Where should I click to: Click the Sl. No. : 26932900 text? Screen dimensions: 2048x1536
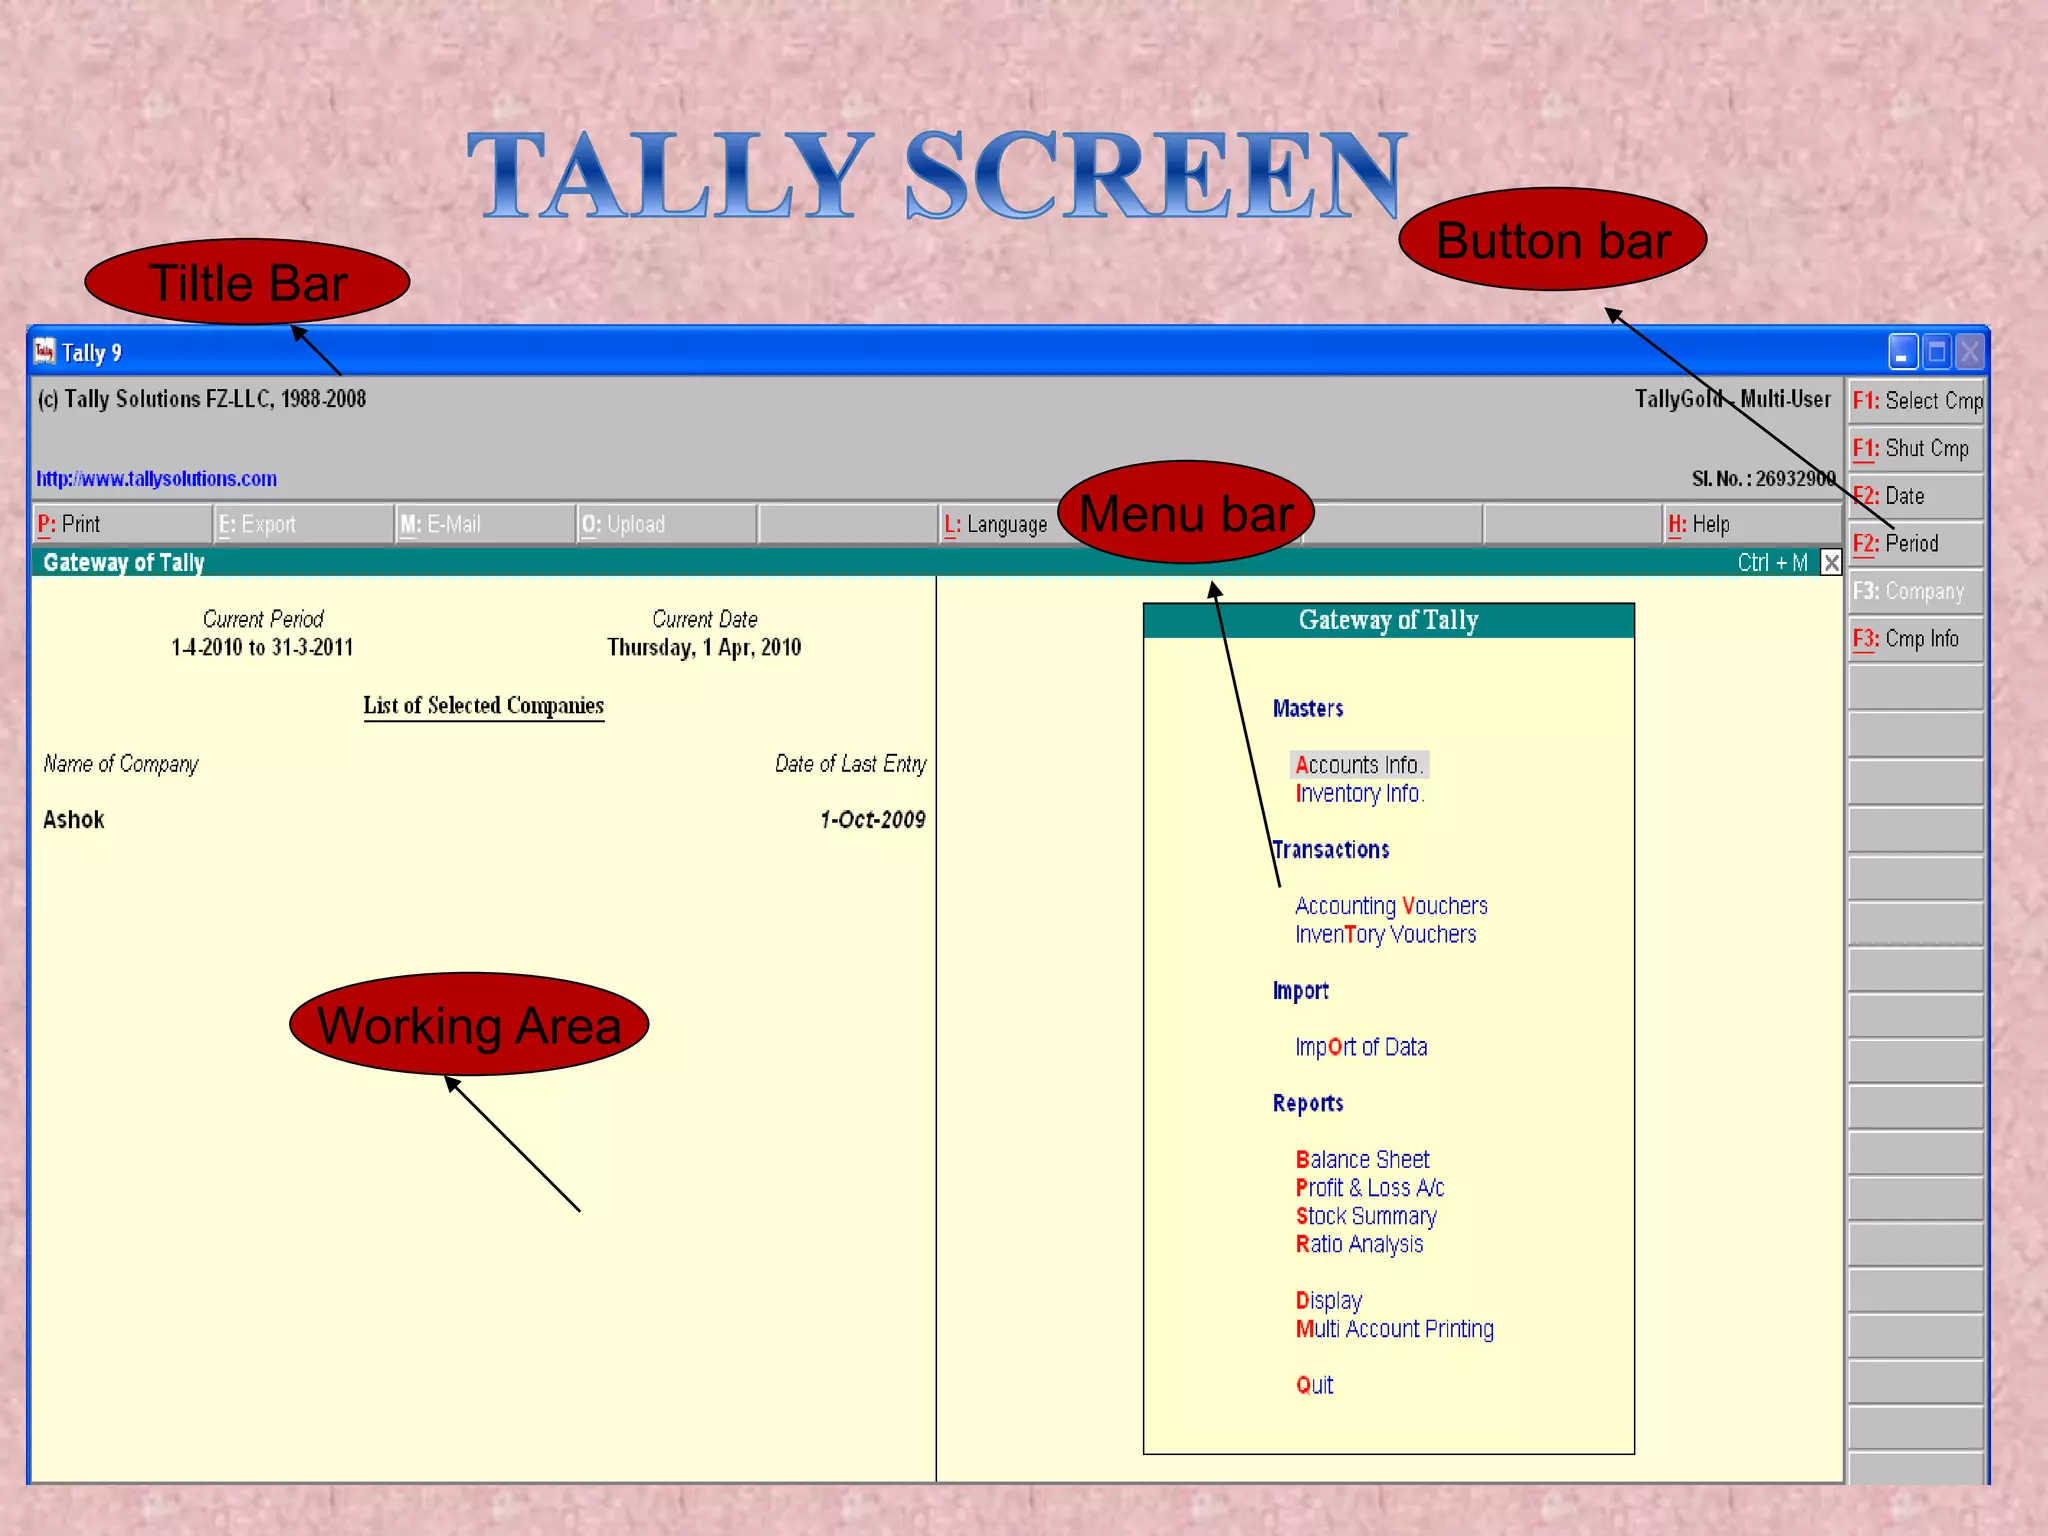1763,479
